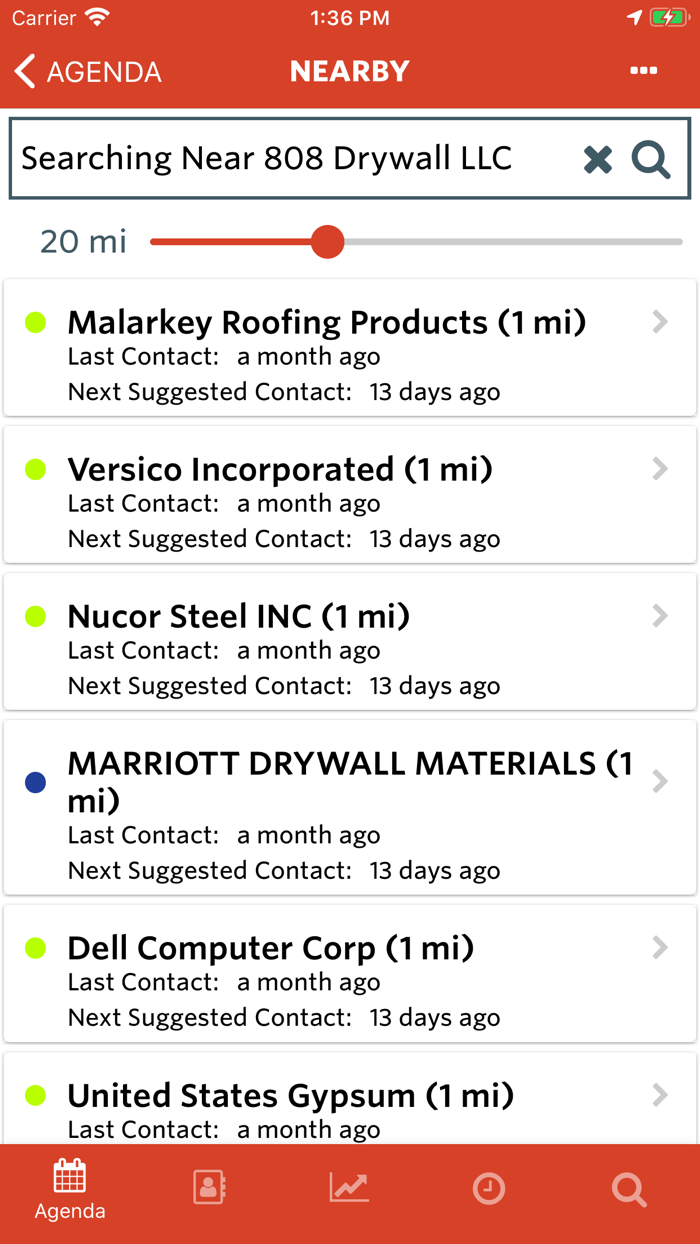Expand details for Versico Incorporated via chevron
This screenshot has height=1244, width=700.
point(660,468)
